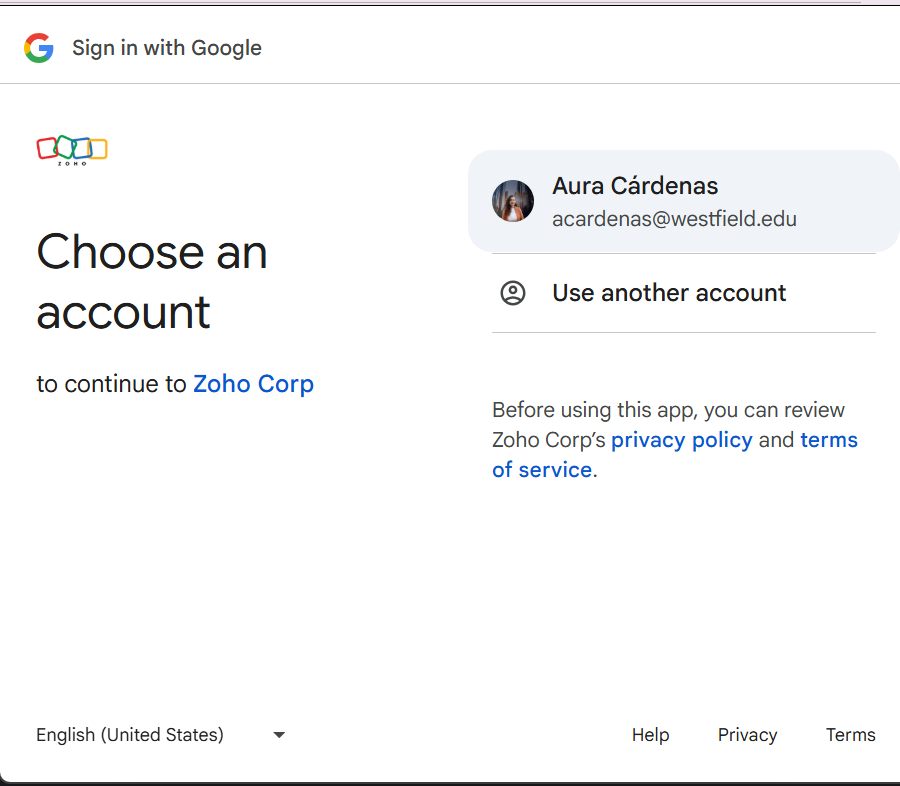Click the Choose an account heading

(x=152, y=281)
